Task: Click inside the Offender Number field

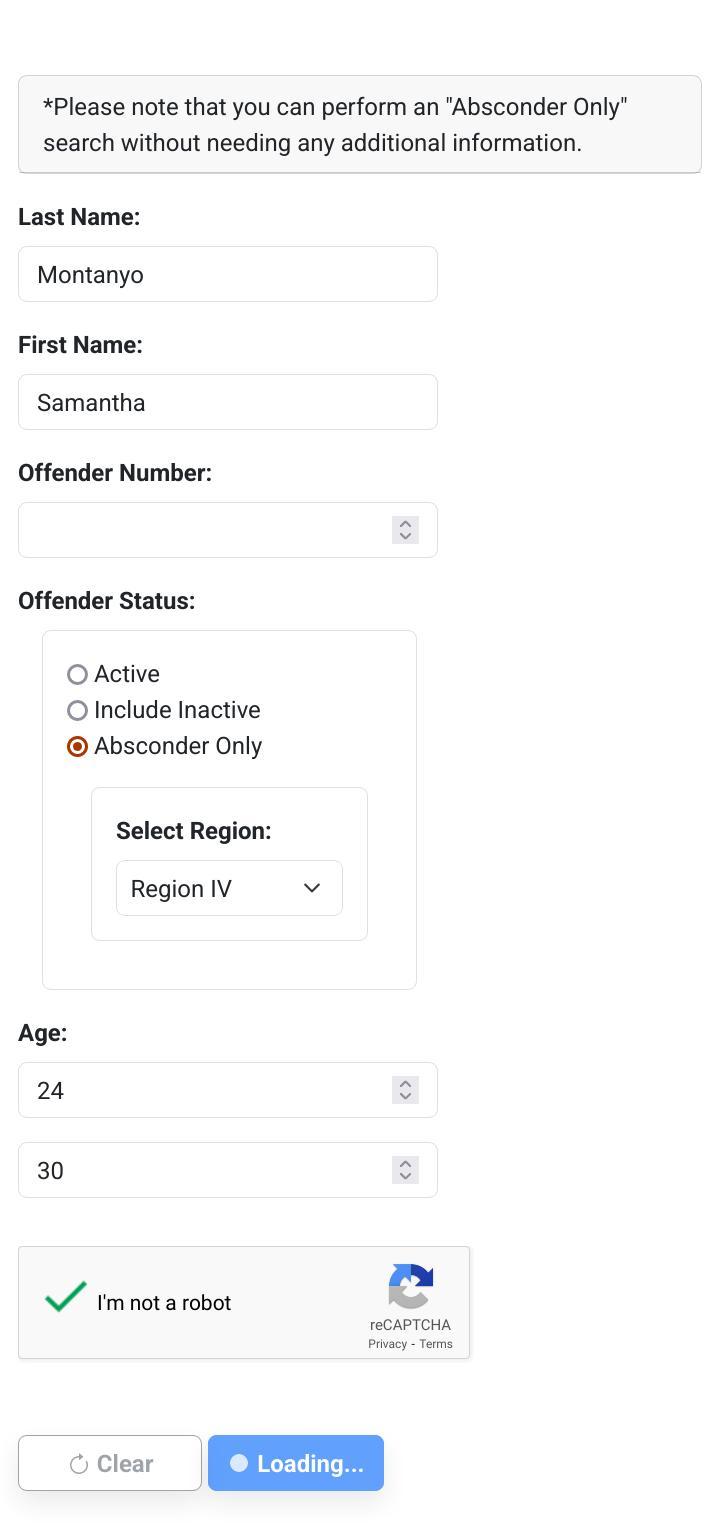Action: point(200,529)
